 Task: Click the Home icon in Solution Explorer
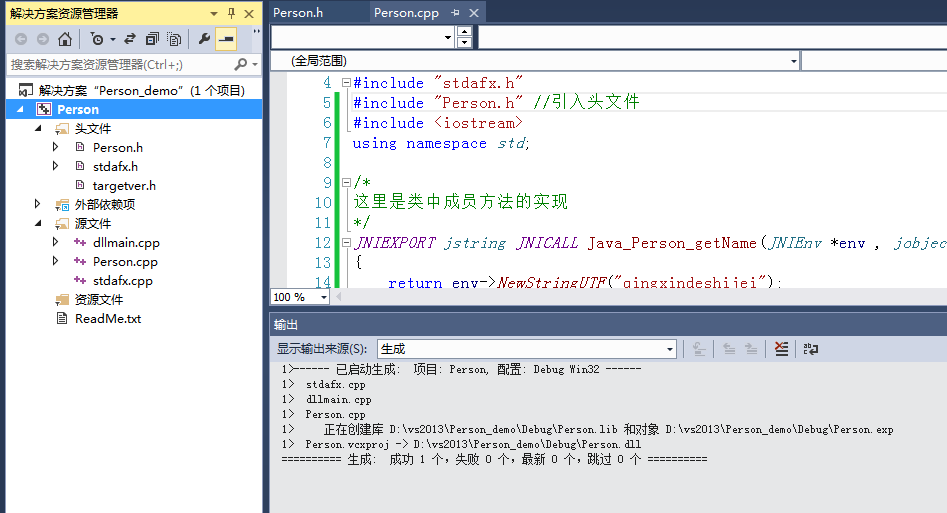tap(65, 39)
